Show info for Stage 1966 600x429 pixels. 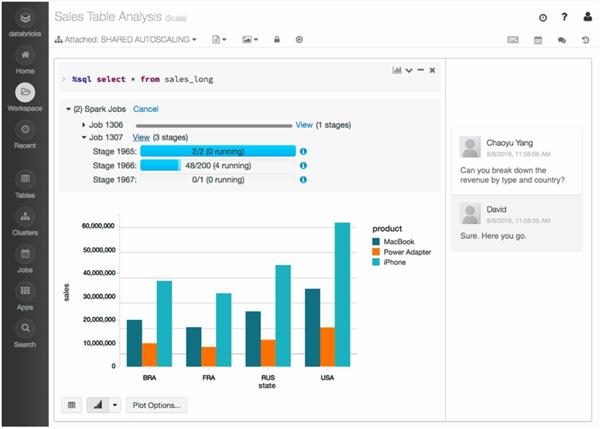click(303, 166)
